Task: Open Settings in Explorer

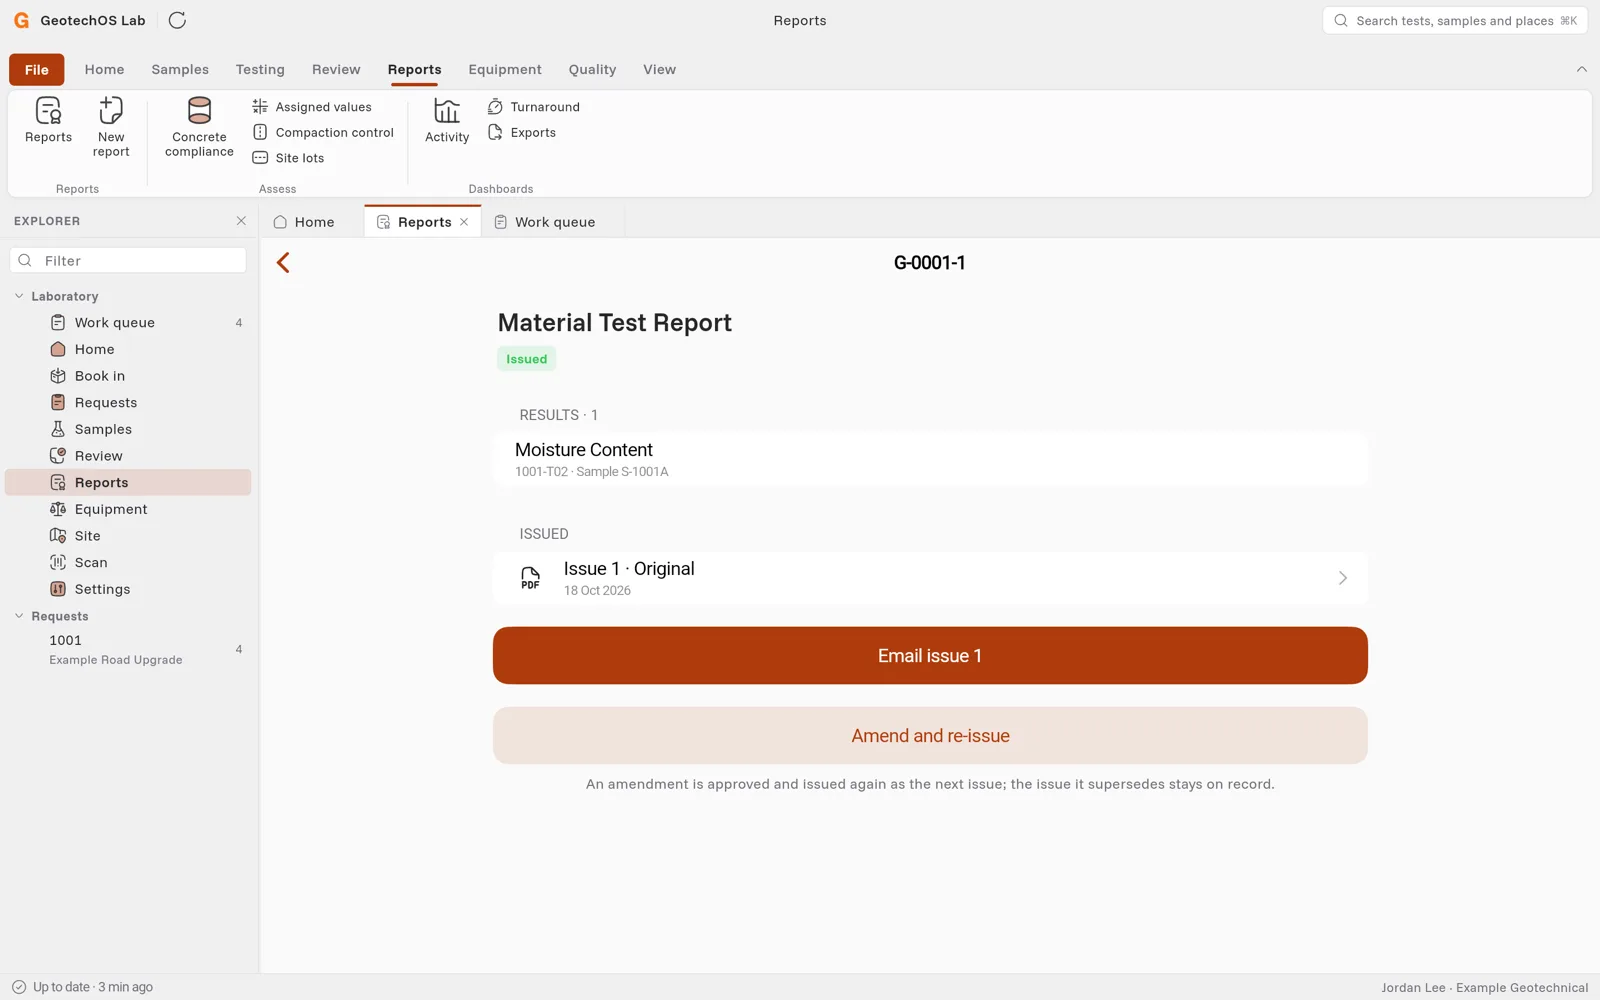Action: (x=128, y=589)
